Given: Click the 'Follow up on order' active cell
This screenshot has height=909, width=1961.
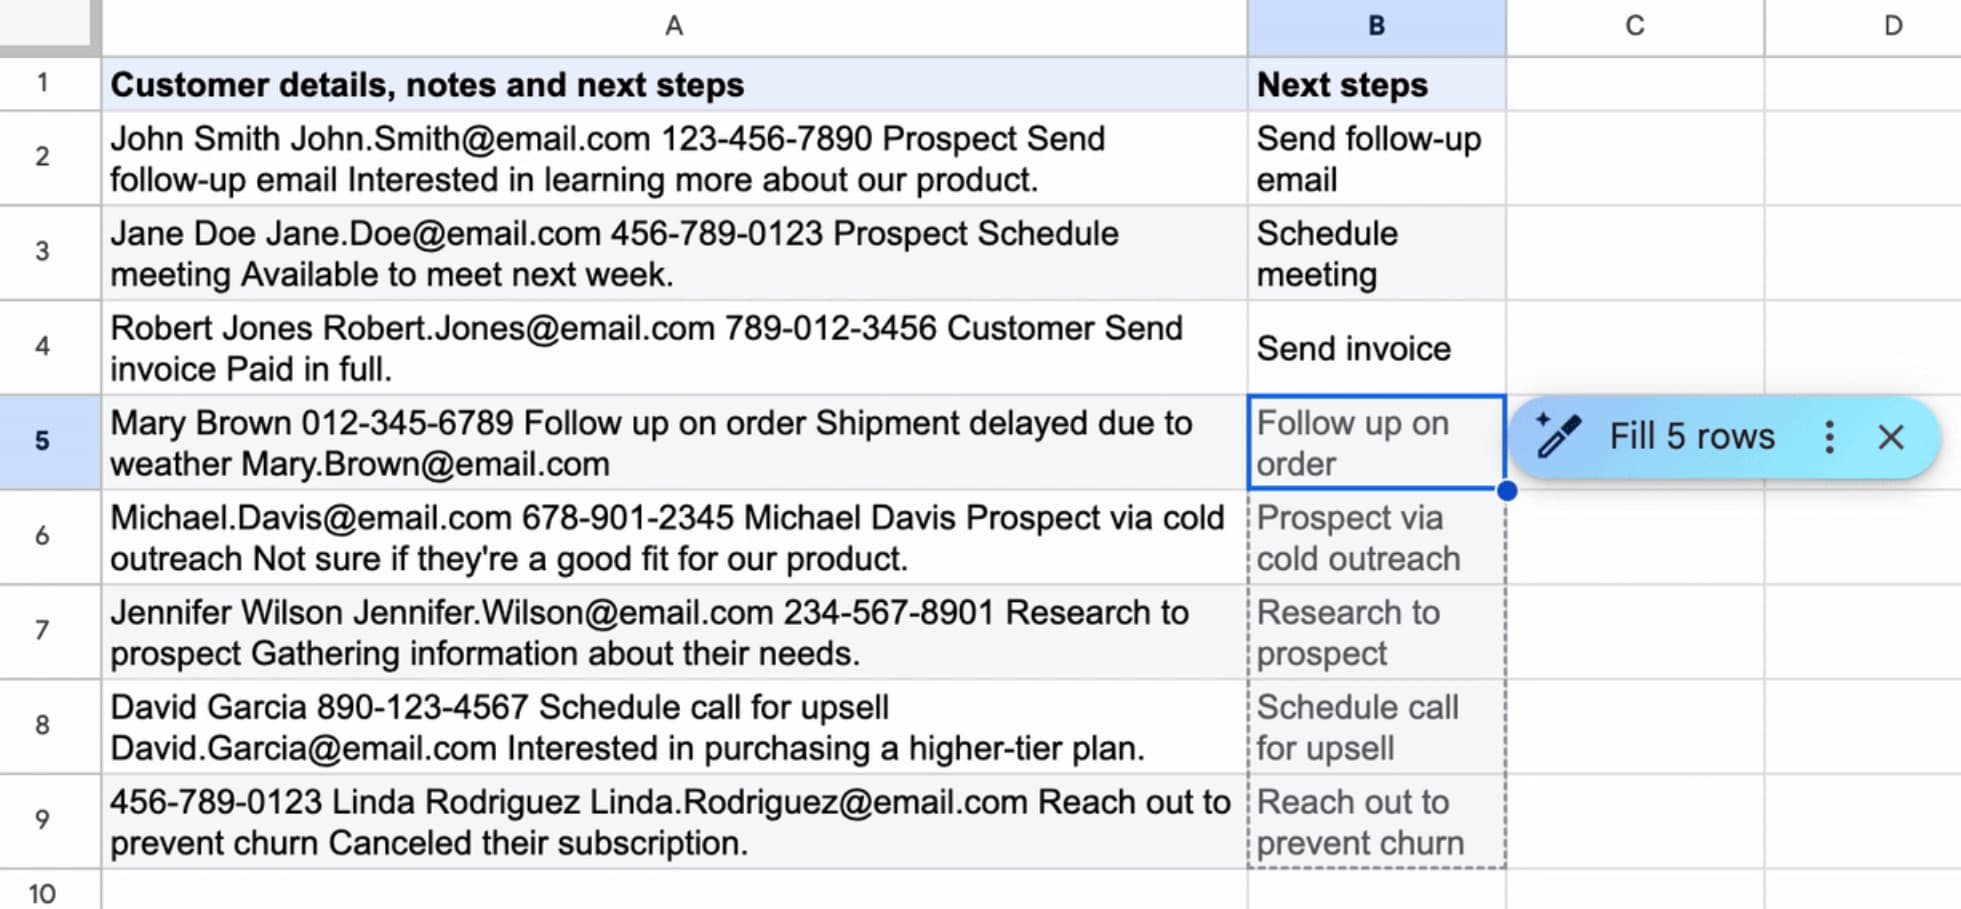Looking at the screenshot, I should point(1376,443).
